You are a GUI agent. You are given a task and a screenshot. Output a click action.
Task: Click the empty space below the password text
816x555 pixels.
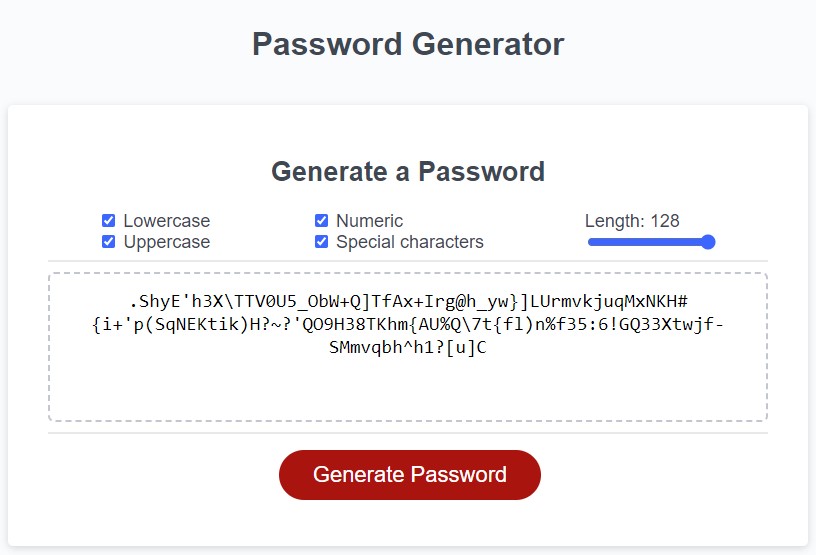(407, 391)
